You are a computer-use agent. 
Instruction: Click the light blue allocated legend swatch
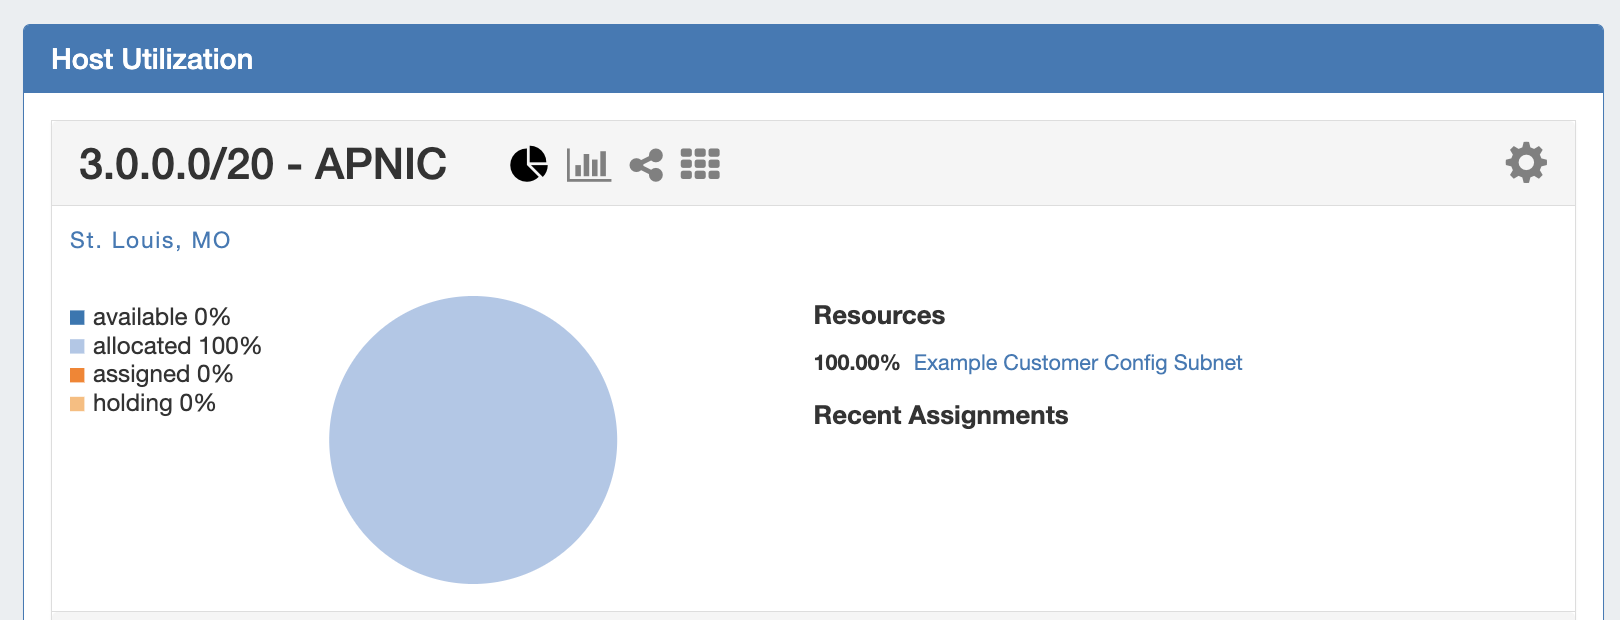[77, 347]
